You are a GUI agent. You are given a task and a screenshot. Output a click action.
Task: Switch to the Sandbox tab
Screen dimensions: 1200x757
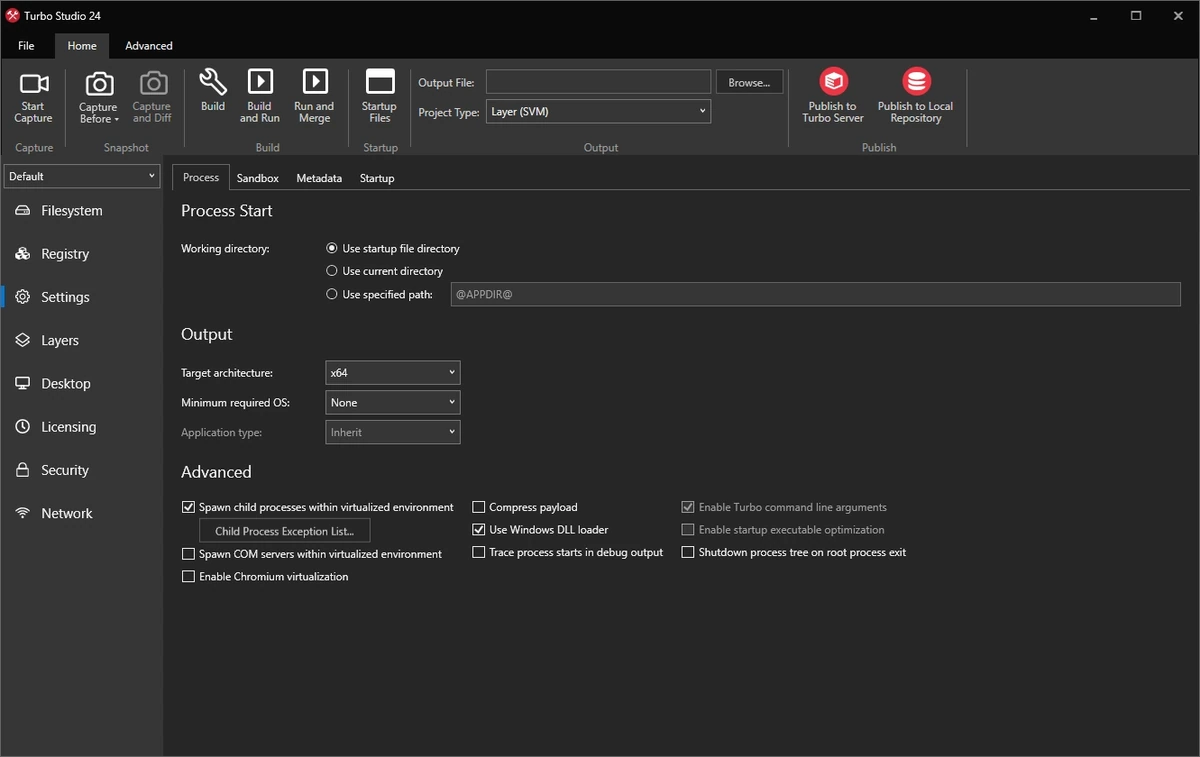(258, 178)
